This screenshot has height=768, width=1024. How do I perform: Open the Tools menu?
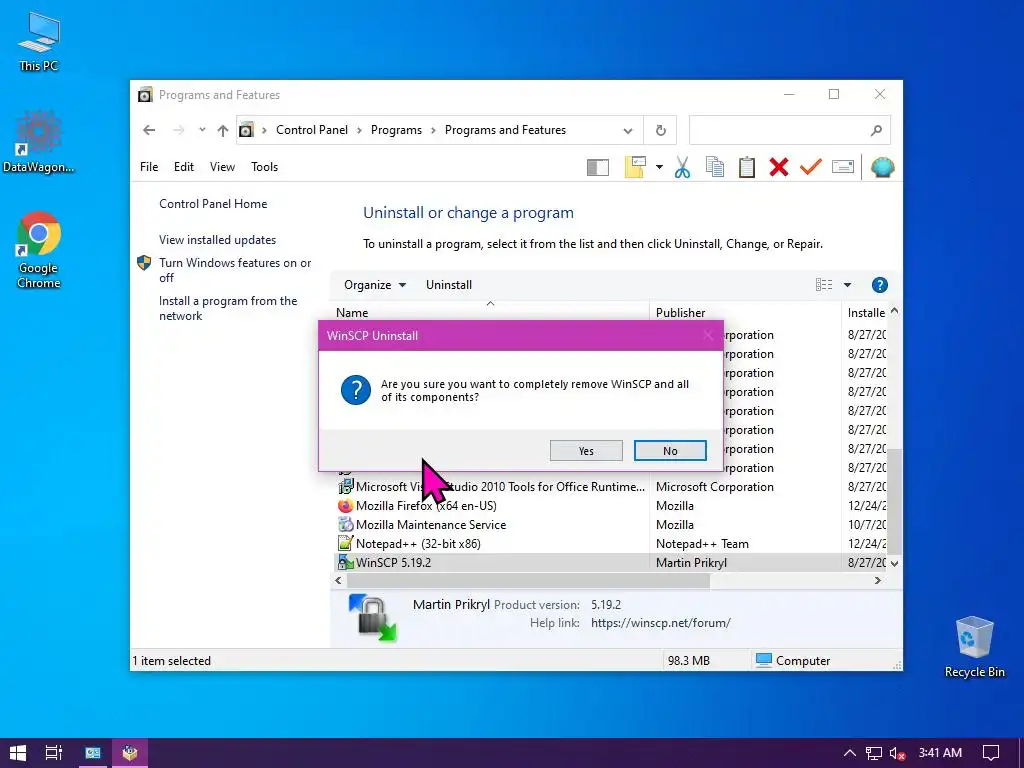tap(264, 167)
